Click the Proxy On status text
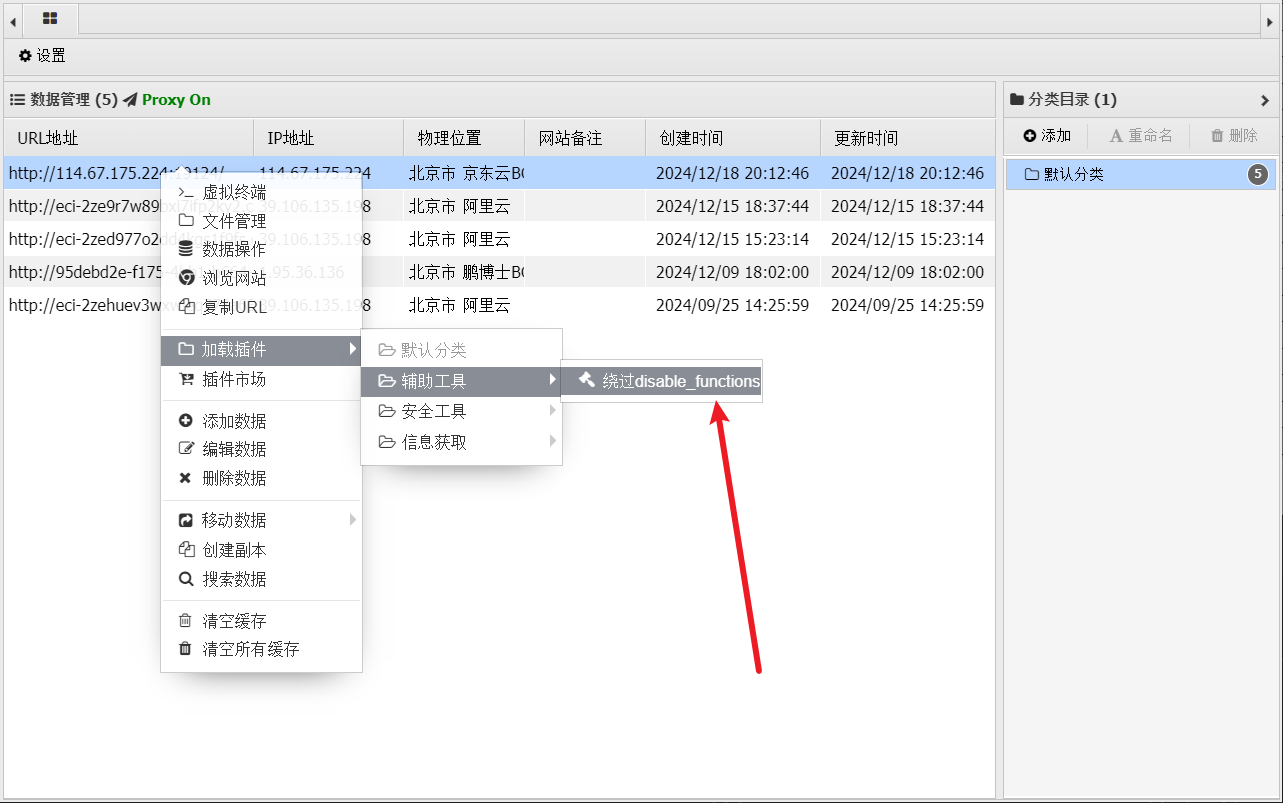Image resolution: width=1283 pixels, height=803 pixels. click(176, 100)
